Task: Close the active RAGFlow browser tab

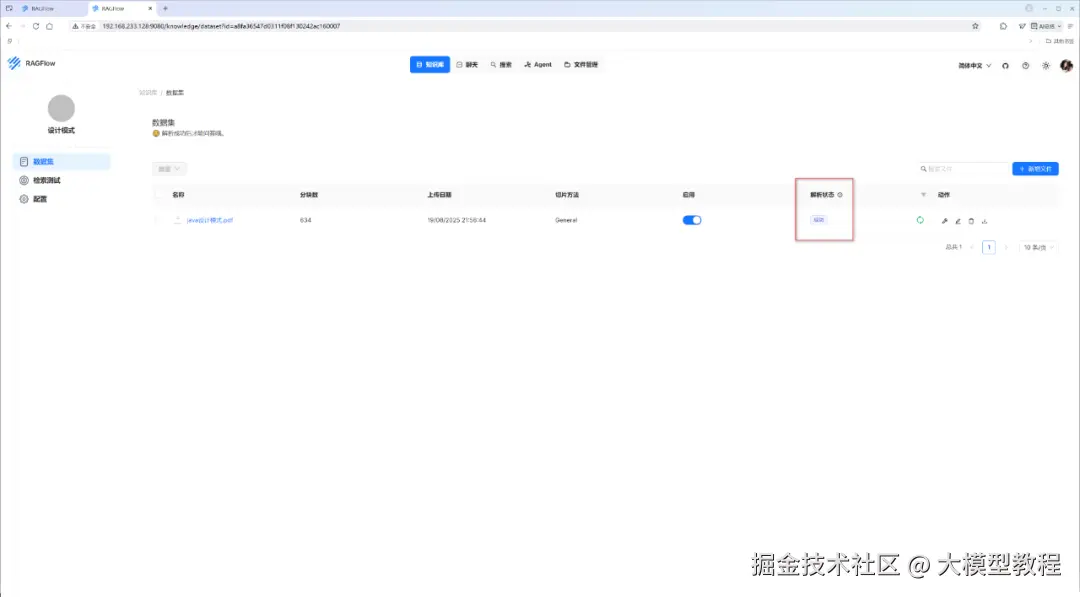Action: 150,8
